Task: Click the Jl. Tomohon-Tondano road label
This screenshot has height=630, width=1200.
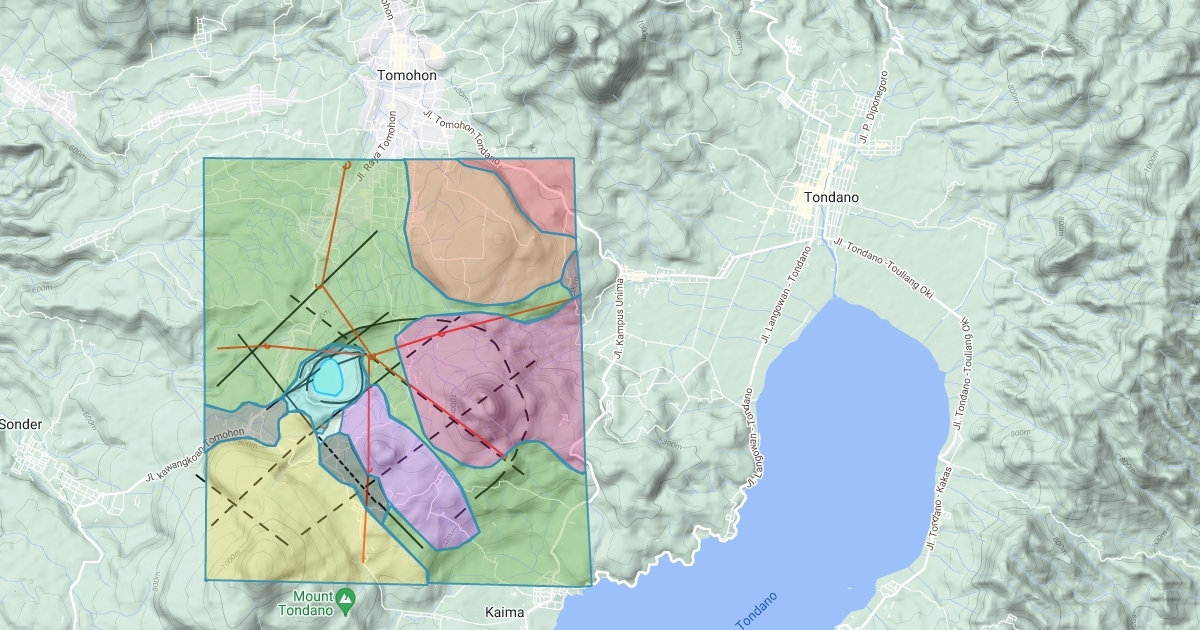Action: pos(460,135)
